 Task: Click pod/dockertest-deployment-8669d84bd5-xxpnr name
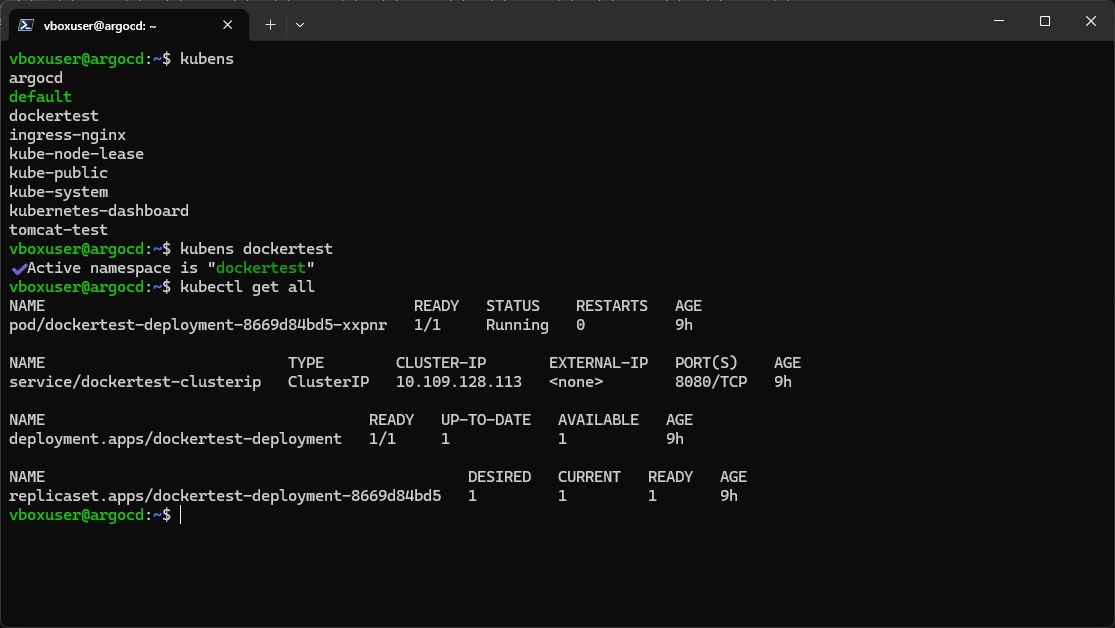tap(198, 325)
